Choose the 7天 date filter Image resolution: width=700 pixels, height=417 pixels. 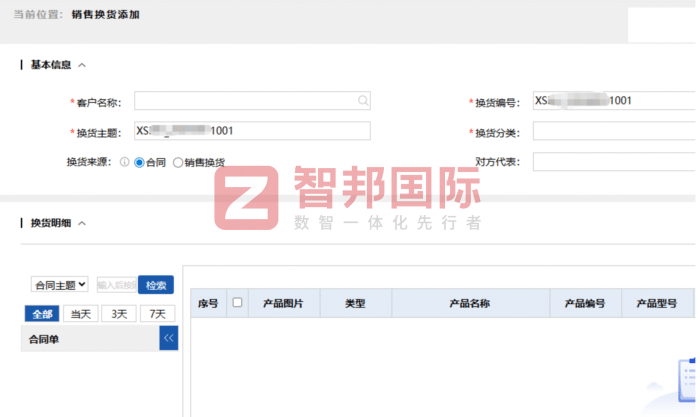pyautogui.click(x=157, y=314)
